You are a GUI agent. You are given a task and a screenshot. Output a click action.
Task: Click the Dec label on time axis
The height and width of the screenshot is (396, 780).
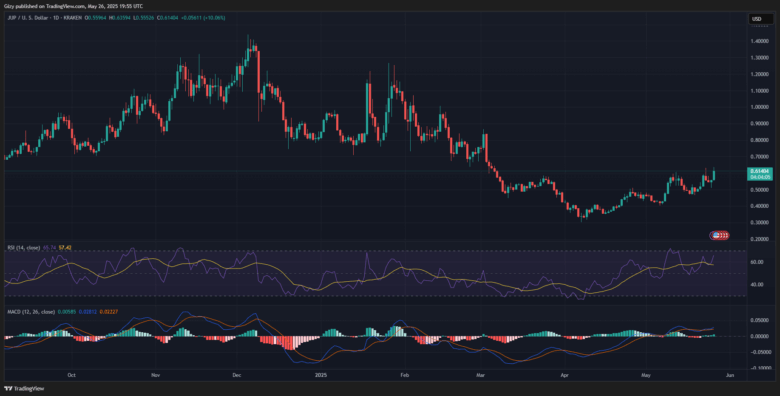(x=236, y=376)
